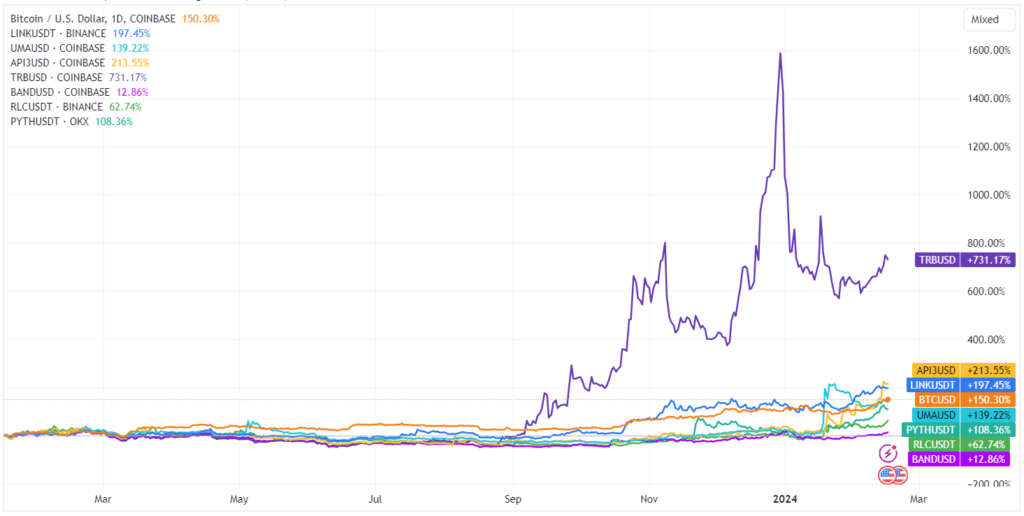Click the red US flag economic event icon

pyautogui.click(x=886, y=474)
